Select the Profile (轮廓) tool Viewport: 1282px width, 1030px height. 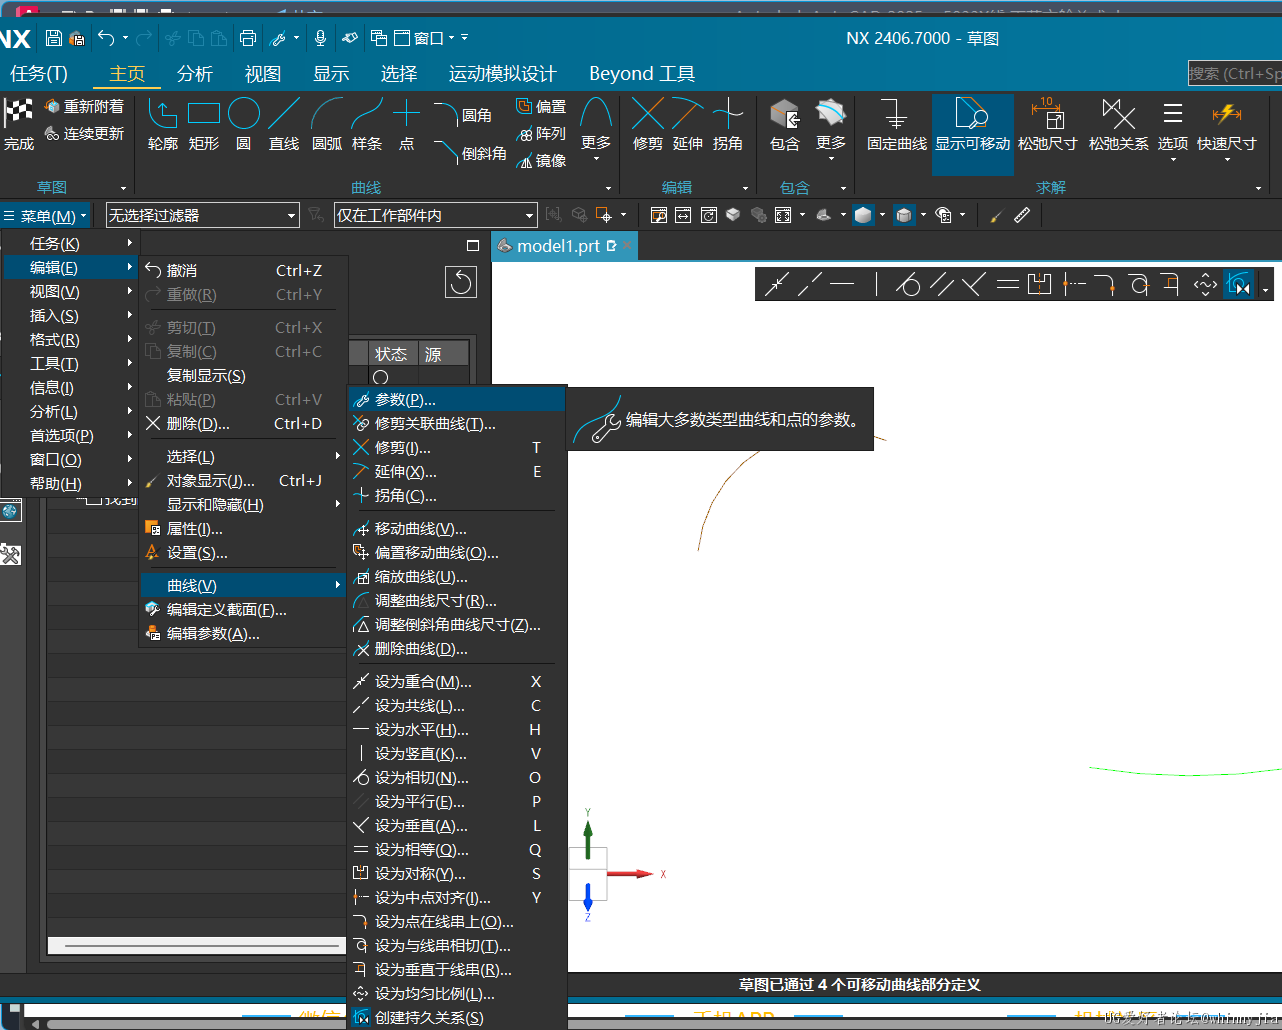click(163, 124)
